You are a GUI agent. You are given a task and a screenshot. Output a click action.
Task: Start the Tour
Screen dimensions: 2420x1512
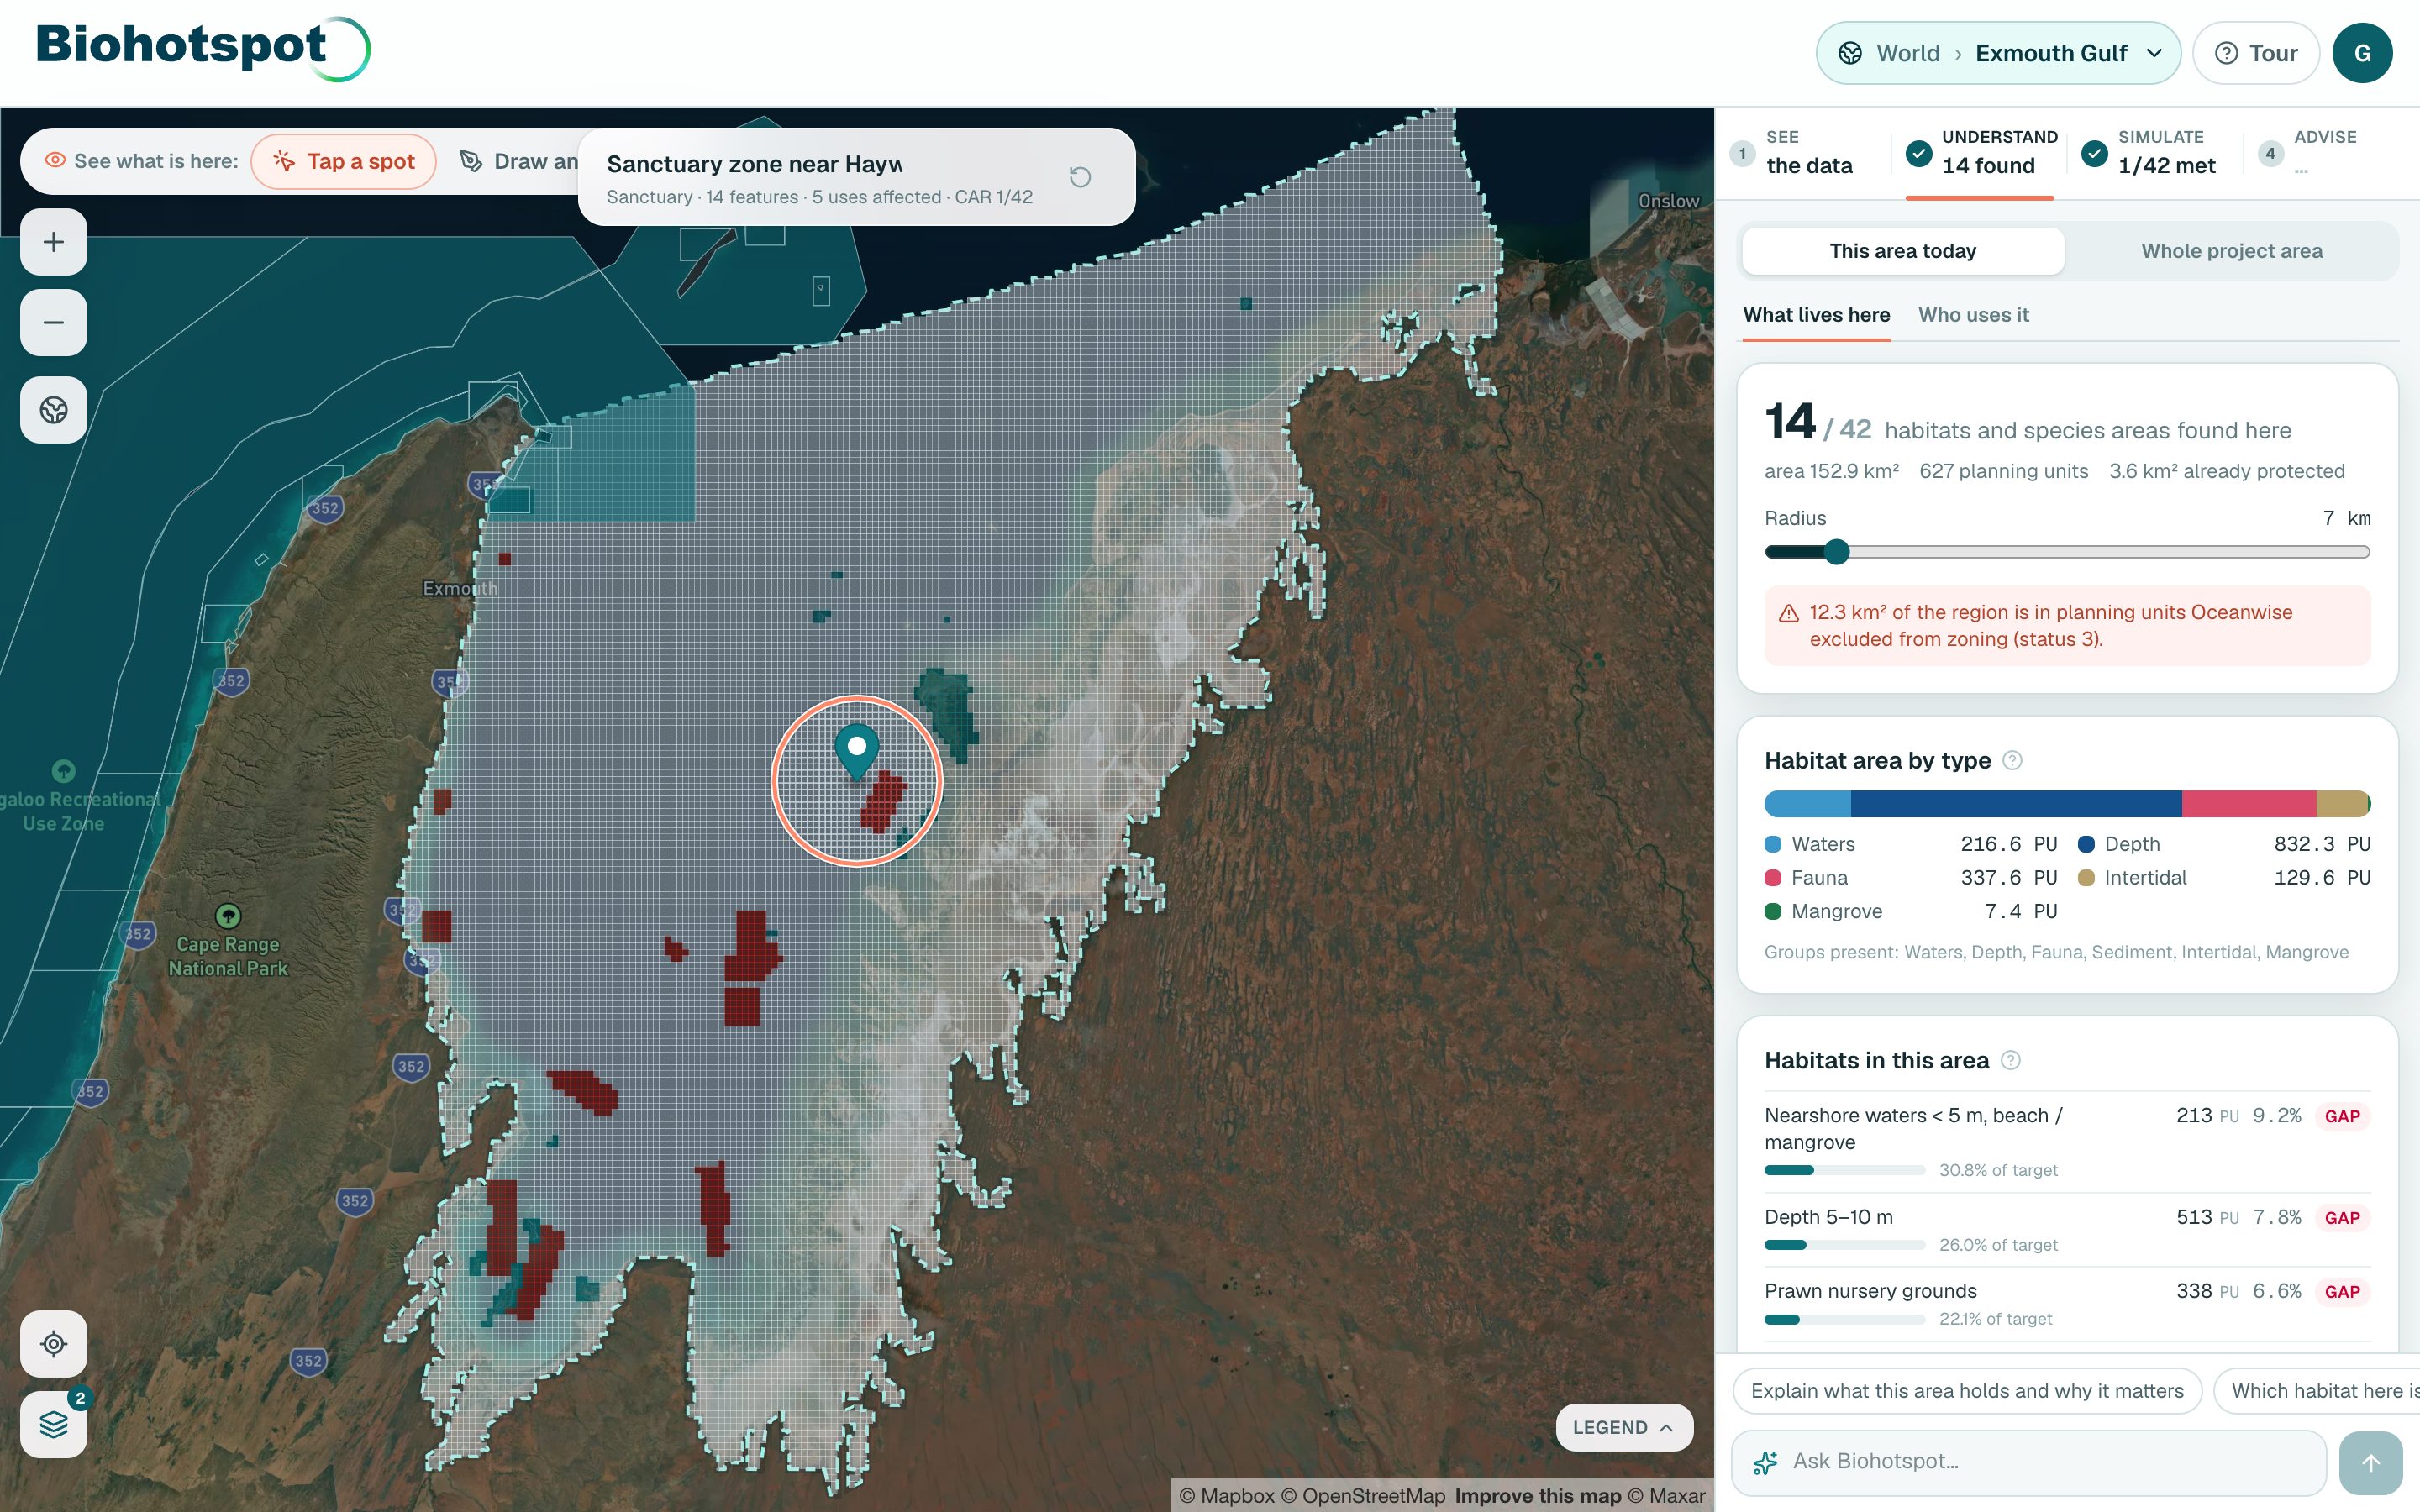click(2255, 53)
